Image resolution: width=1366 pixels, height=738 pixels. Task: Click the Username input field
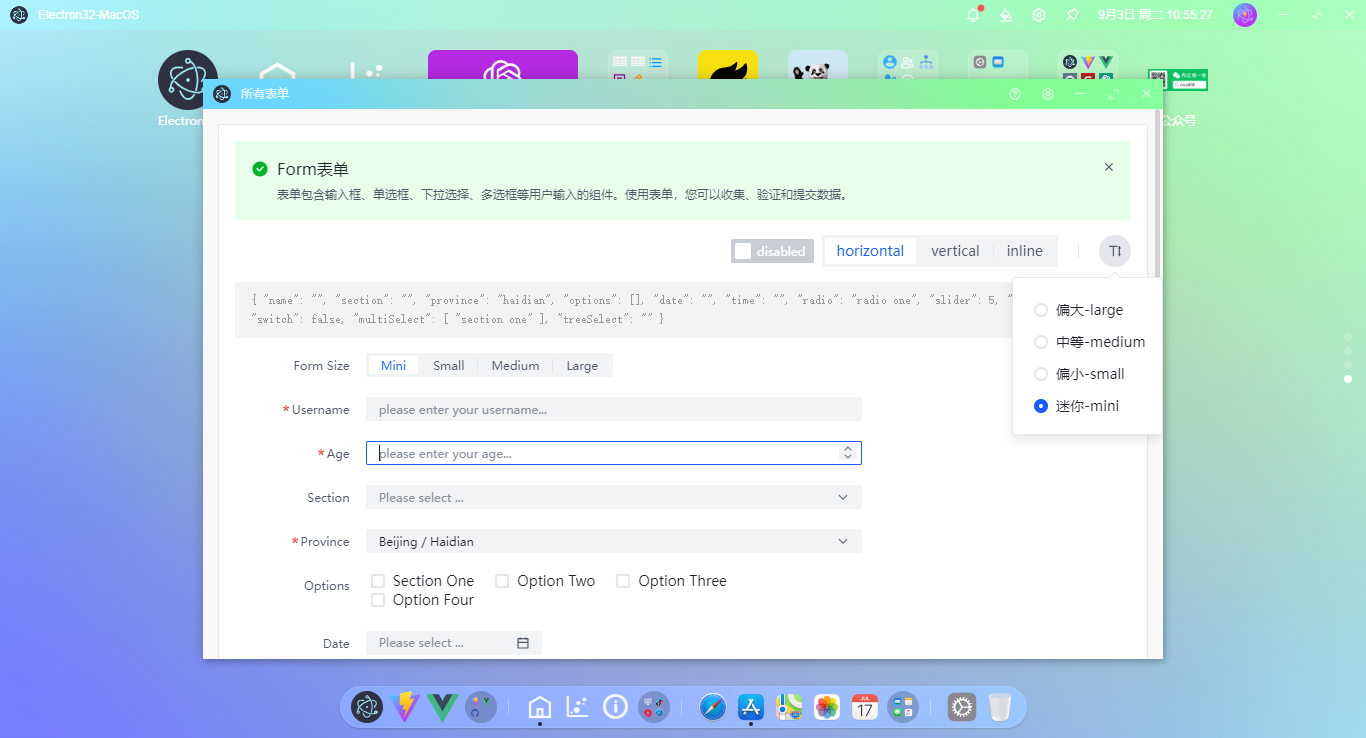[x=613, y=409]
